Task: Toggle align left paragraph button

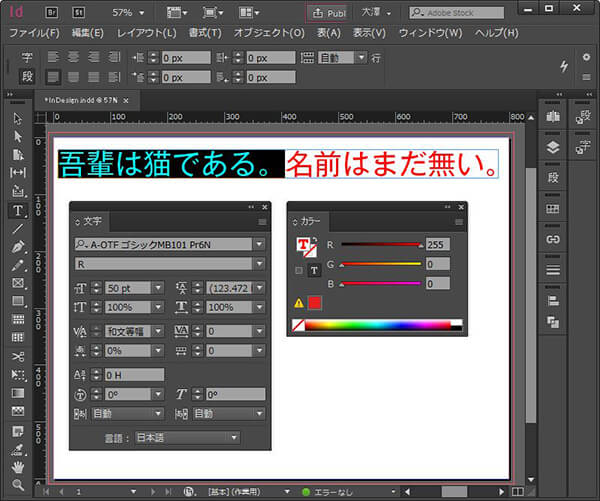Action: click(x=53, y=57)
